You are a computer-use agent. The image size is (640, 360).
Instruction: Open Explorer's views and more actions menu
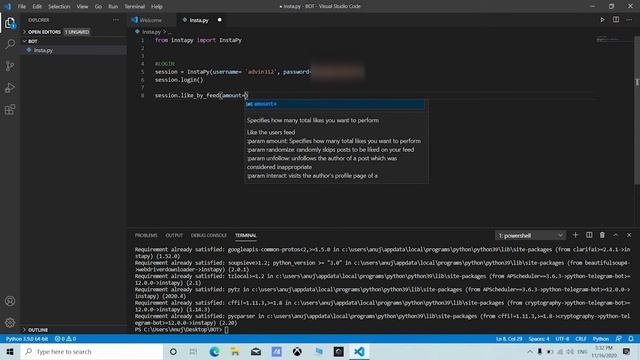[116, 20]
